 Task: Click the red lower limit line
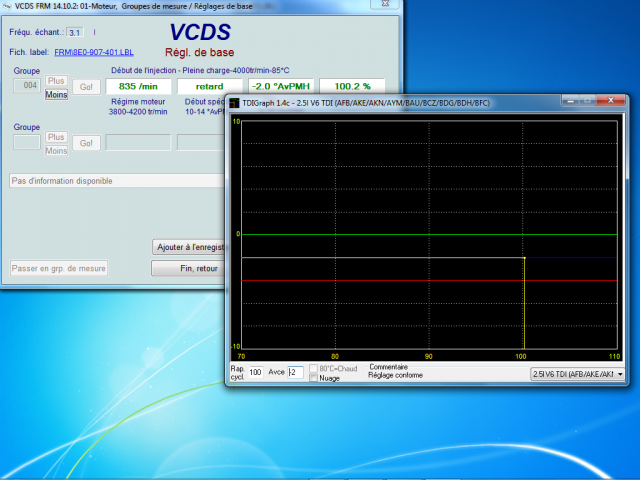click(429, 280)
